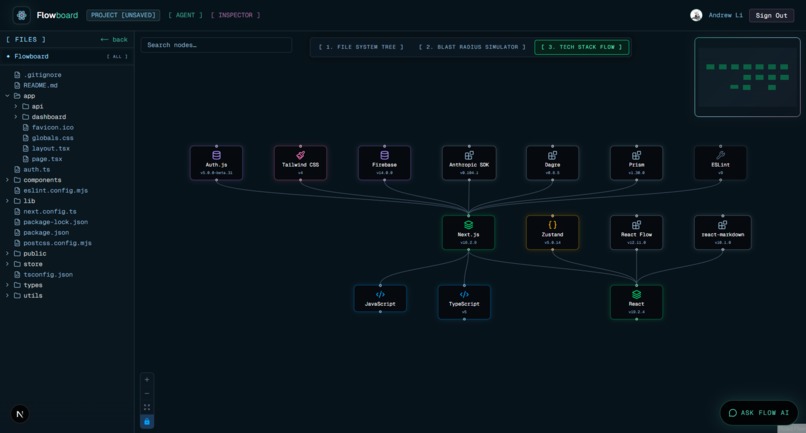
Task: Select the Auth.js node icon
Action: click(x=216, y=155)
